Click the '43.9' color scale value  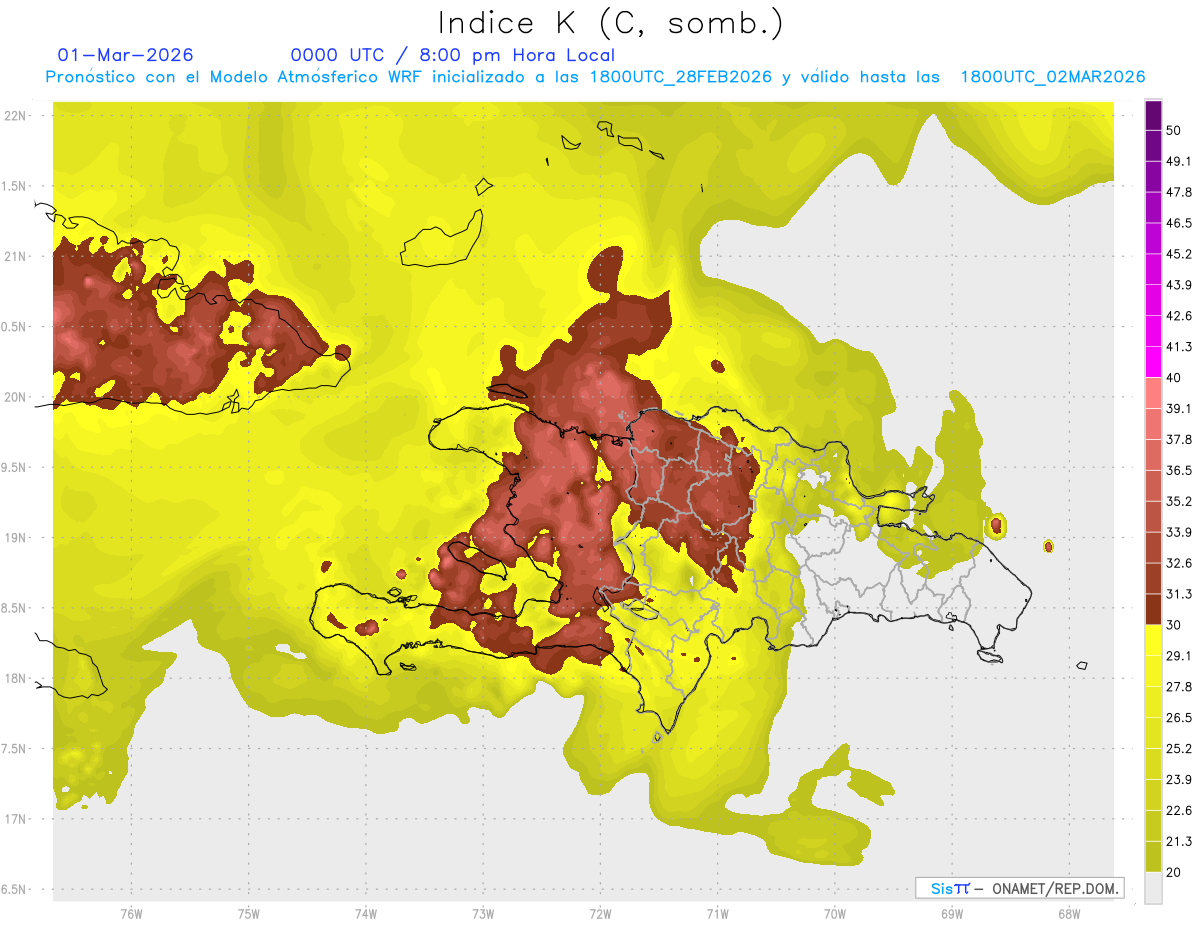pyautogui.click(x=1179, y=285)
